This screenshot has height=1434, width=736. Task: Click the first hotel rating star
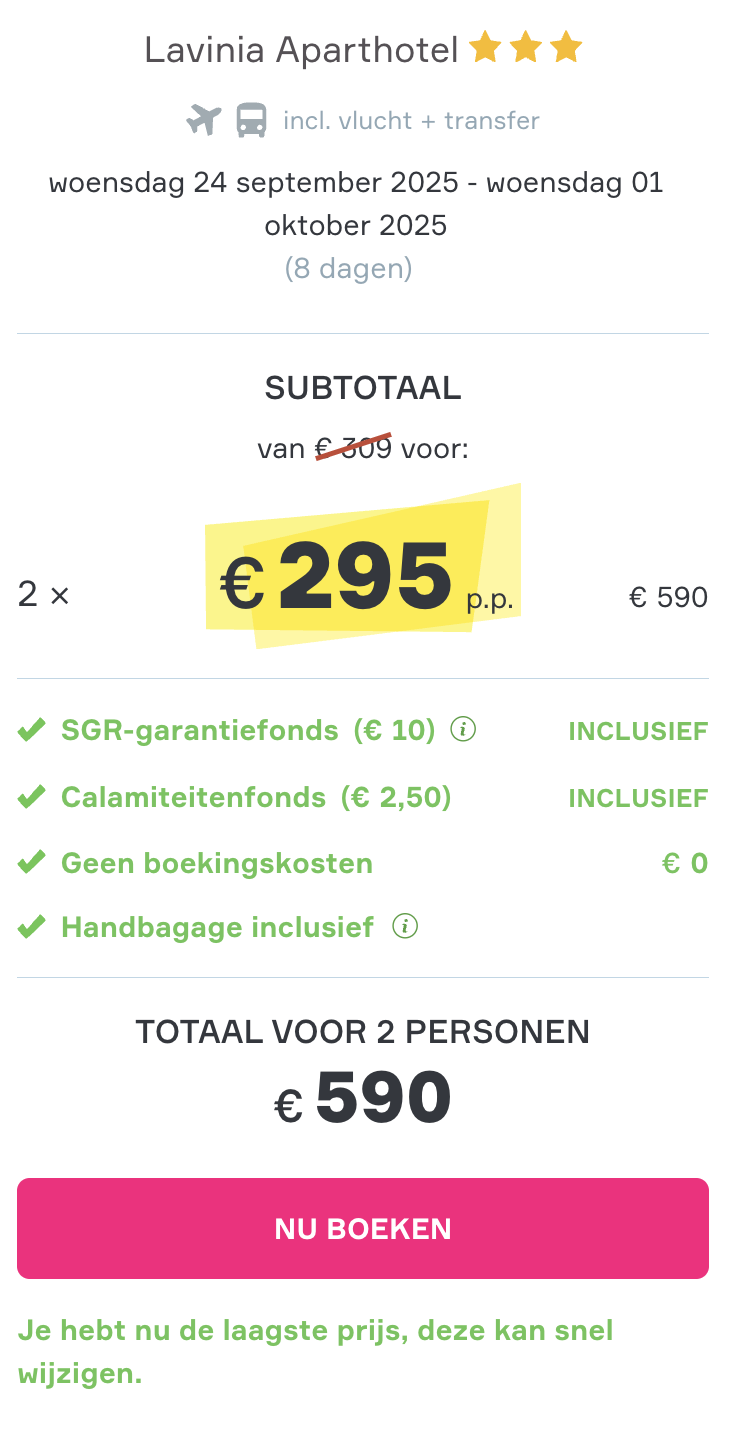coord(485,48)
